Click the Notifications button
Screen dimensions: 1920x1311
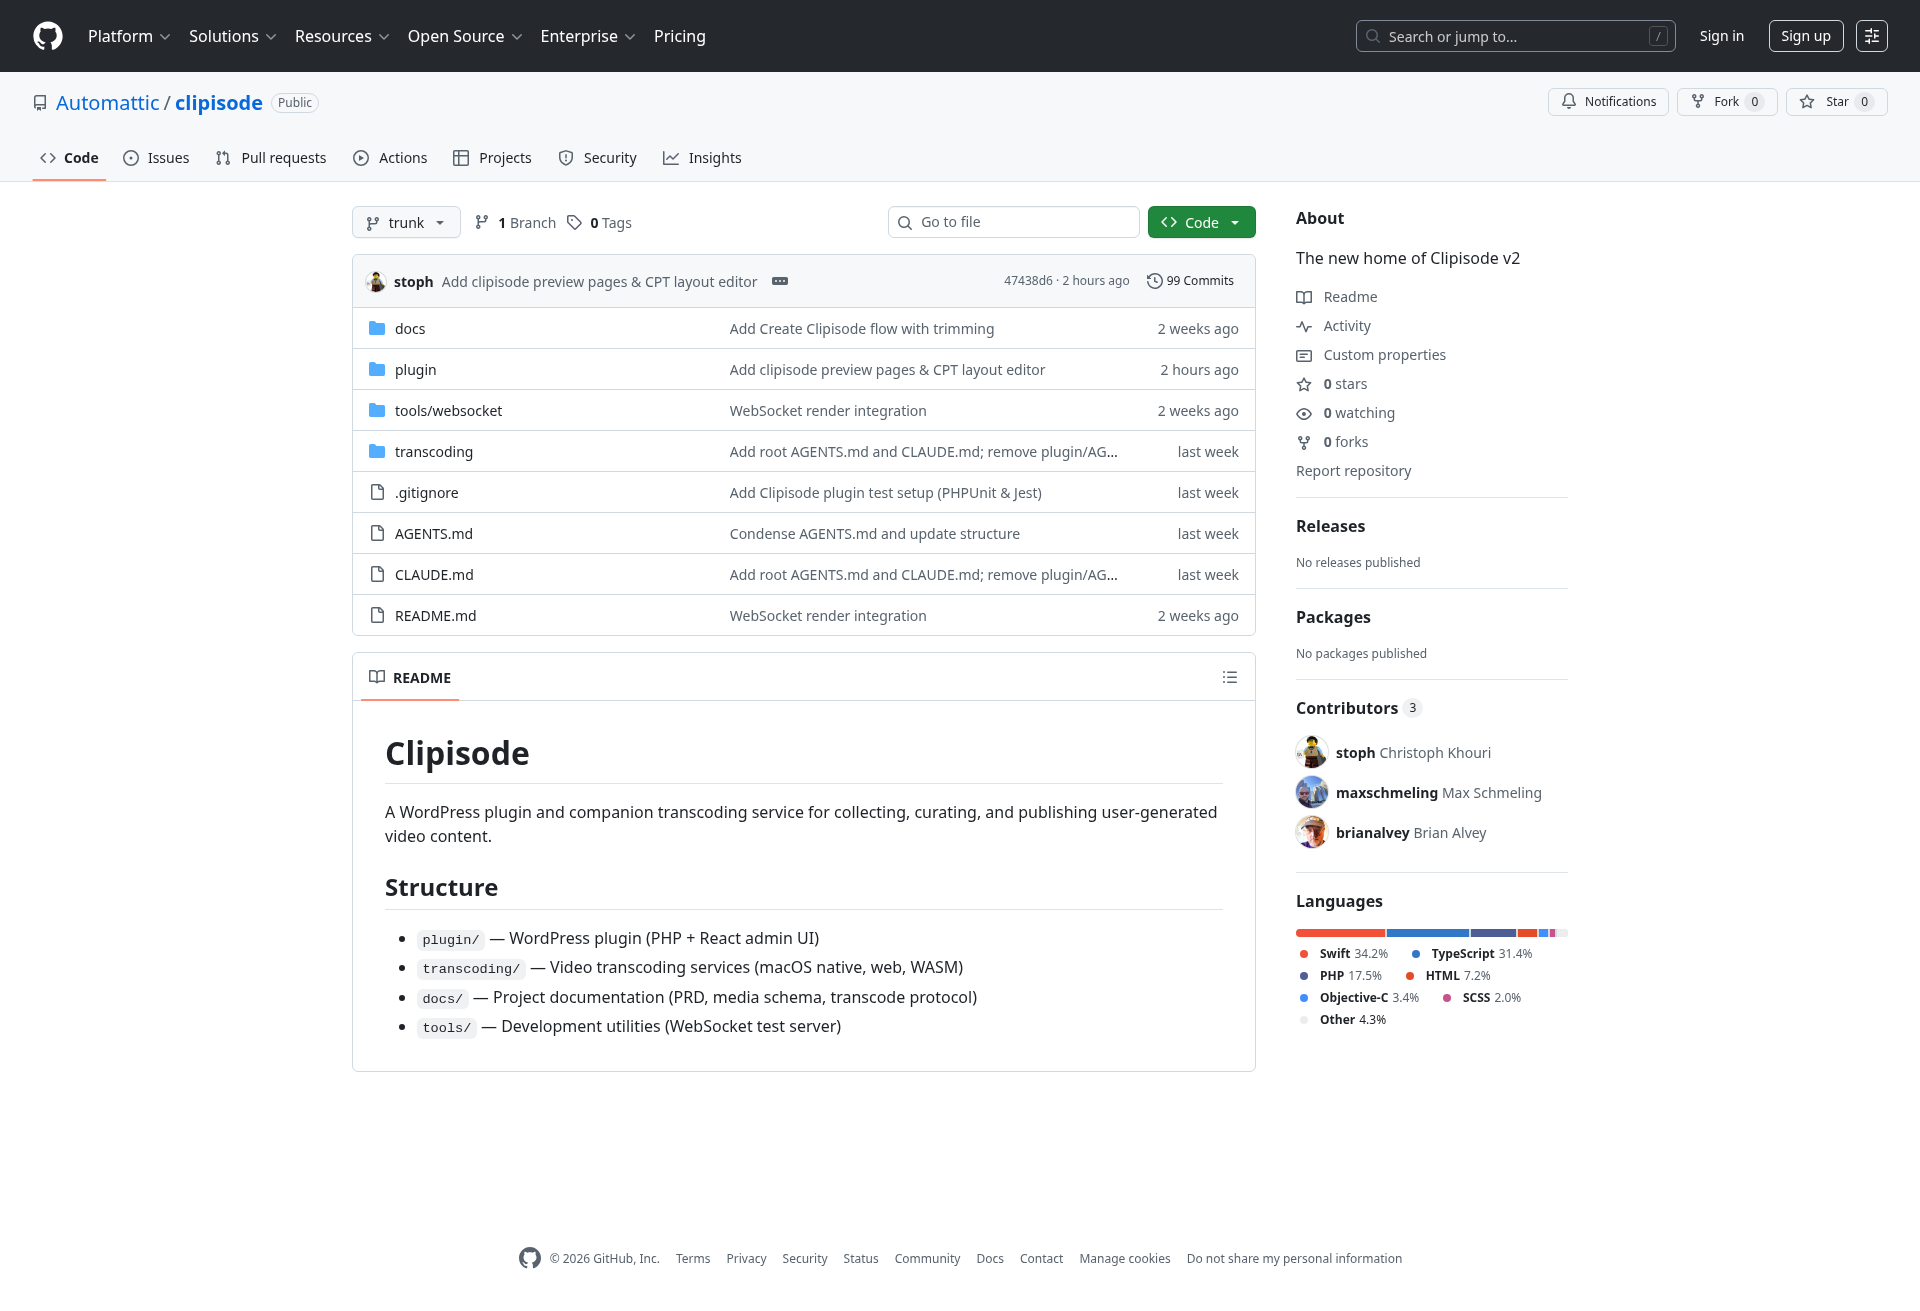tap(1608, 102)
